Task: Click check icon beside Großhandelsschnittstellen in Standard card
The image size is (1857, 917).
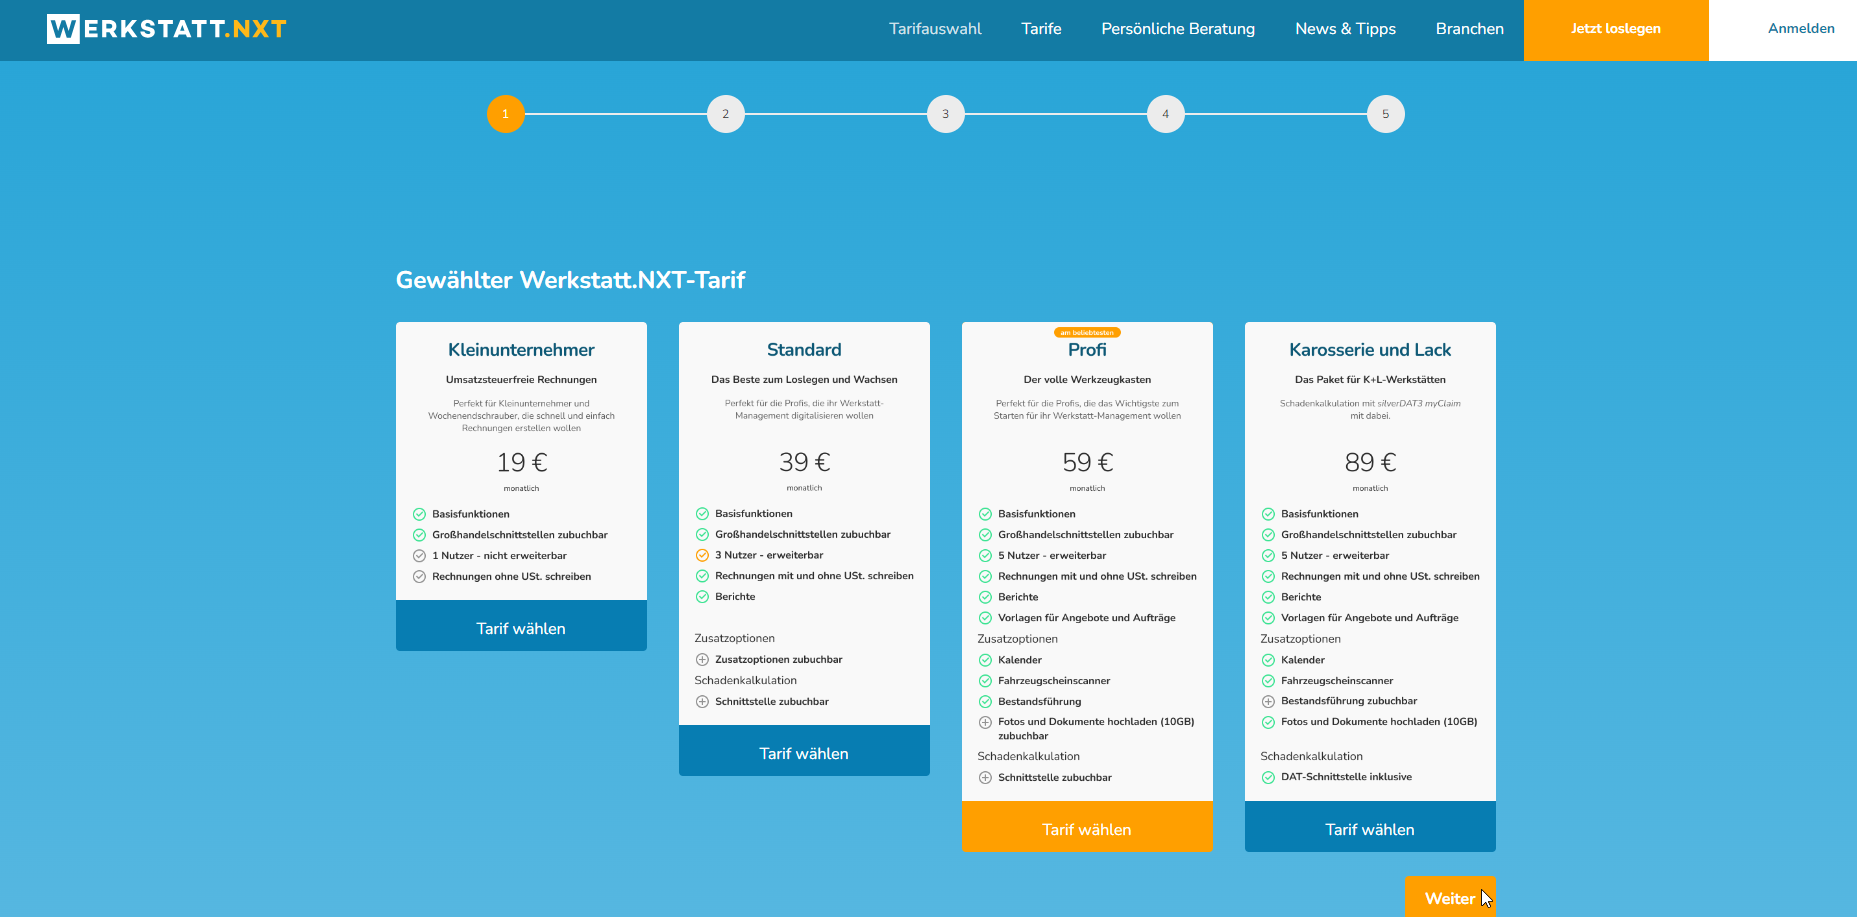Action: pos(702,535)
